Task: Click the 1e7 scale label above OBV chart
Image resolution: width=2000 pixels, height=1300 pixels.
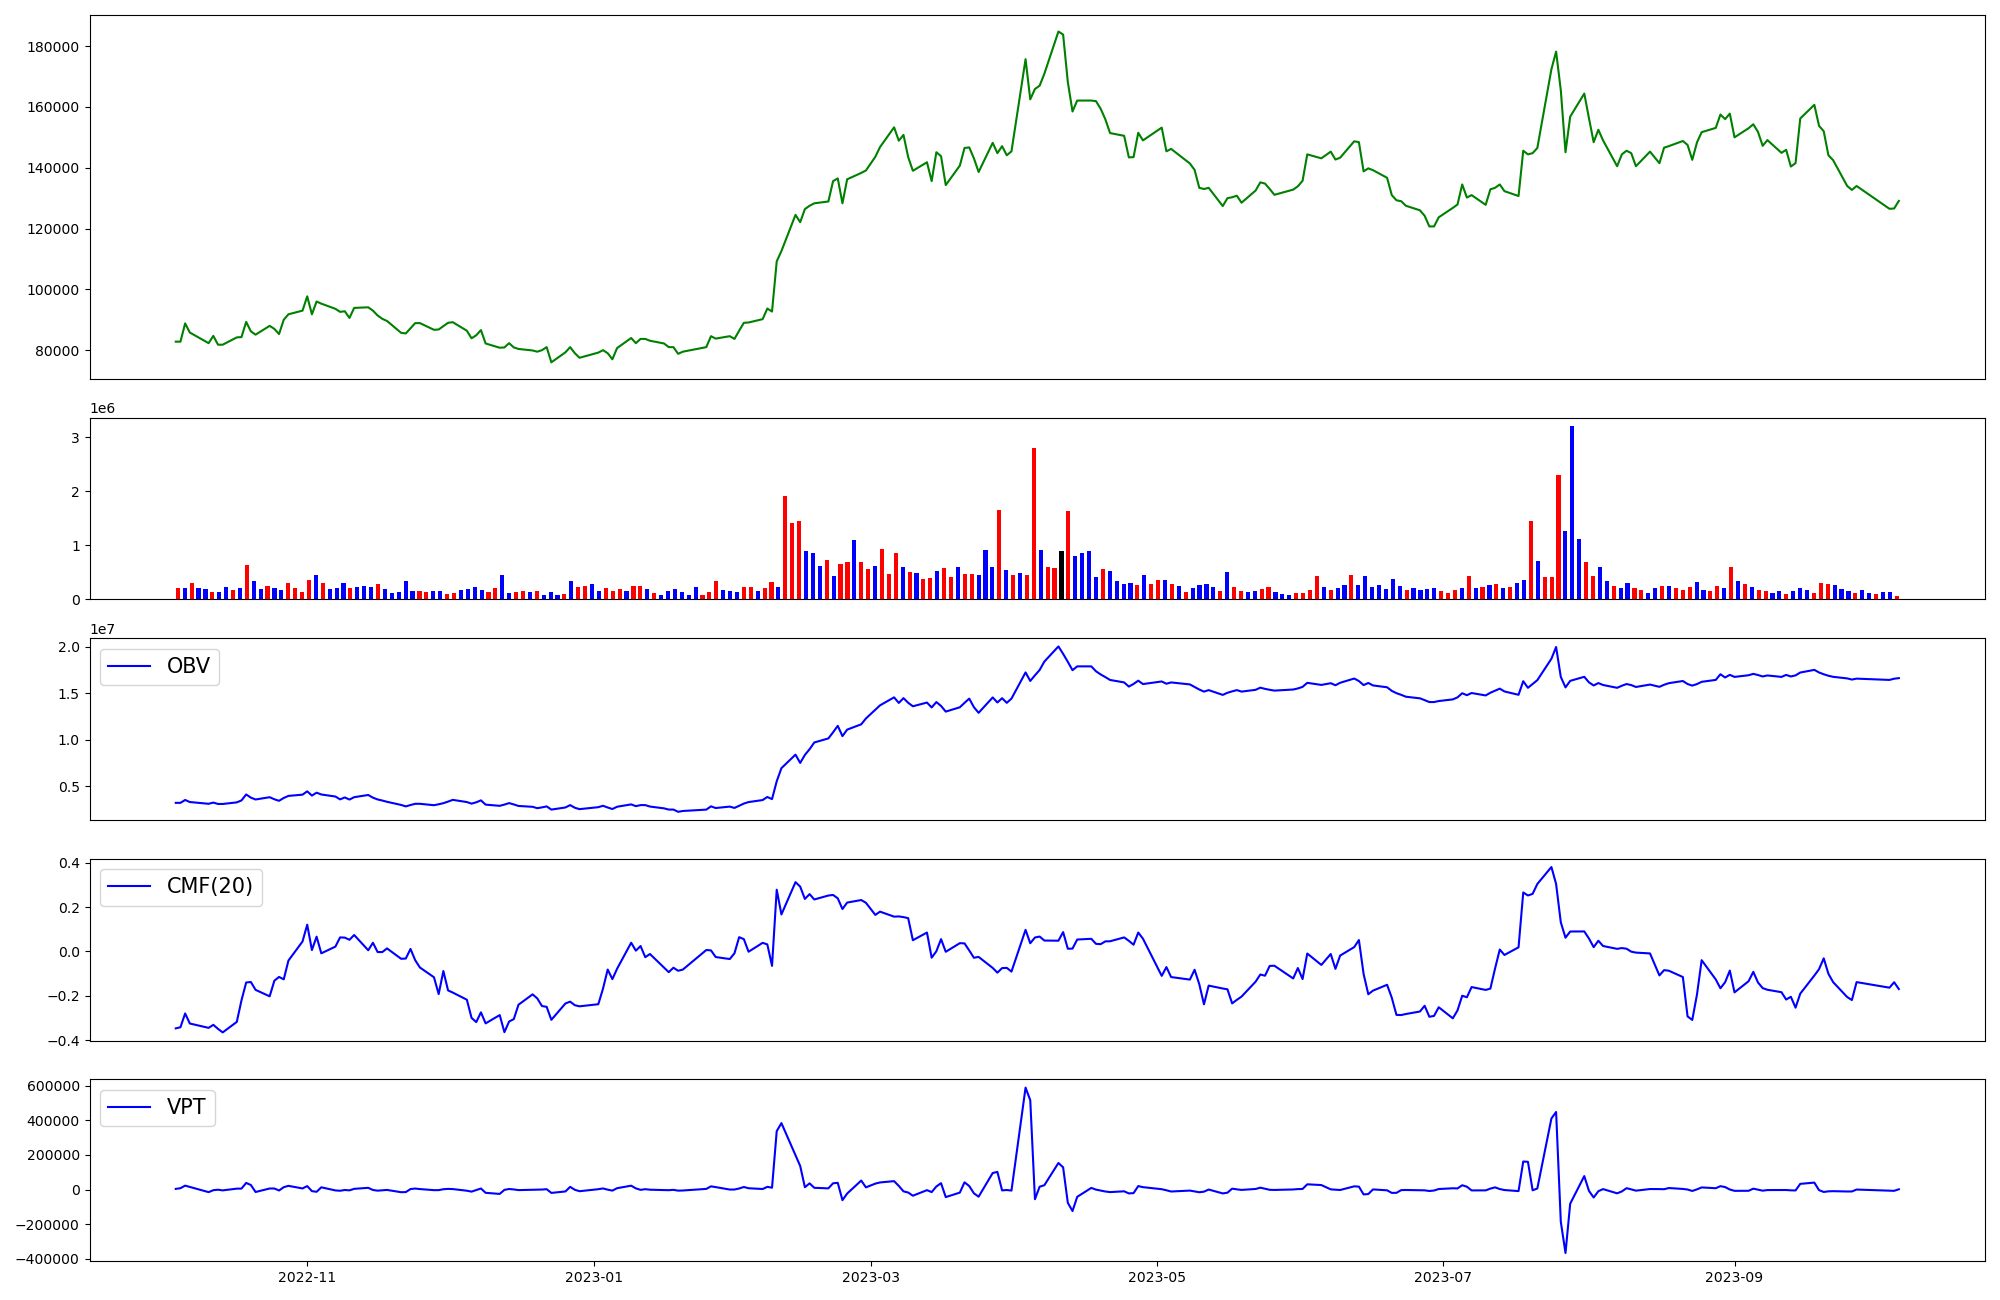Action: (103, 629)
